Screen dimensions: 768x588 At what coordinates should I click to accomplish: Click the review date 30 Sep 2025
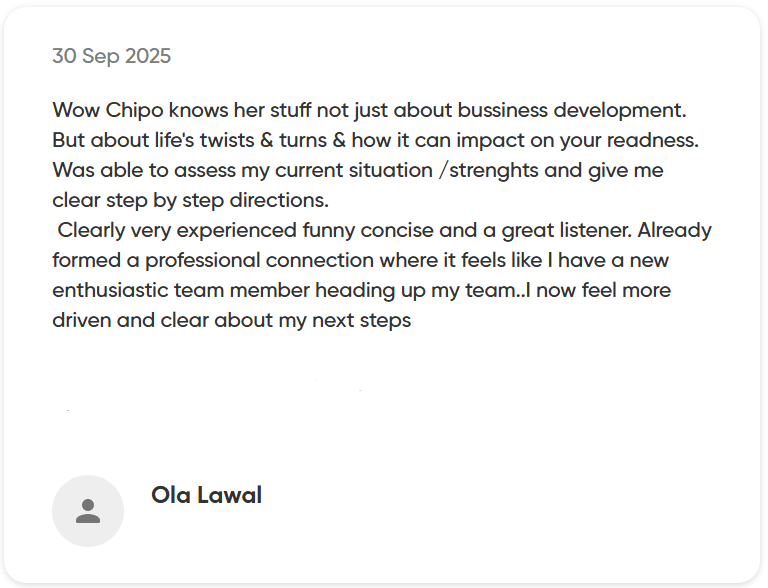click(x=111, y=56)
